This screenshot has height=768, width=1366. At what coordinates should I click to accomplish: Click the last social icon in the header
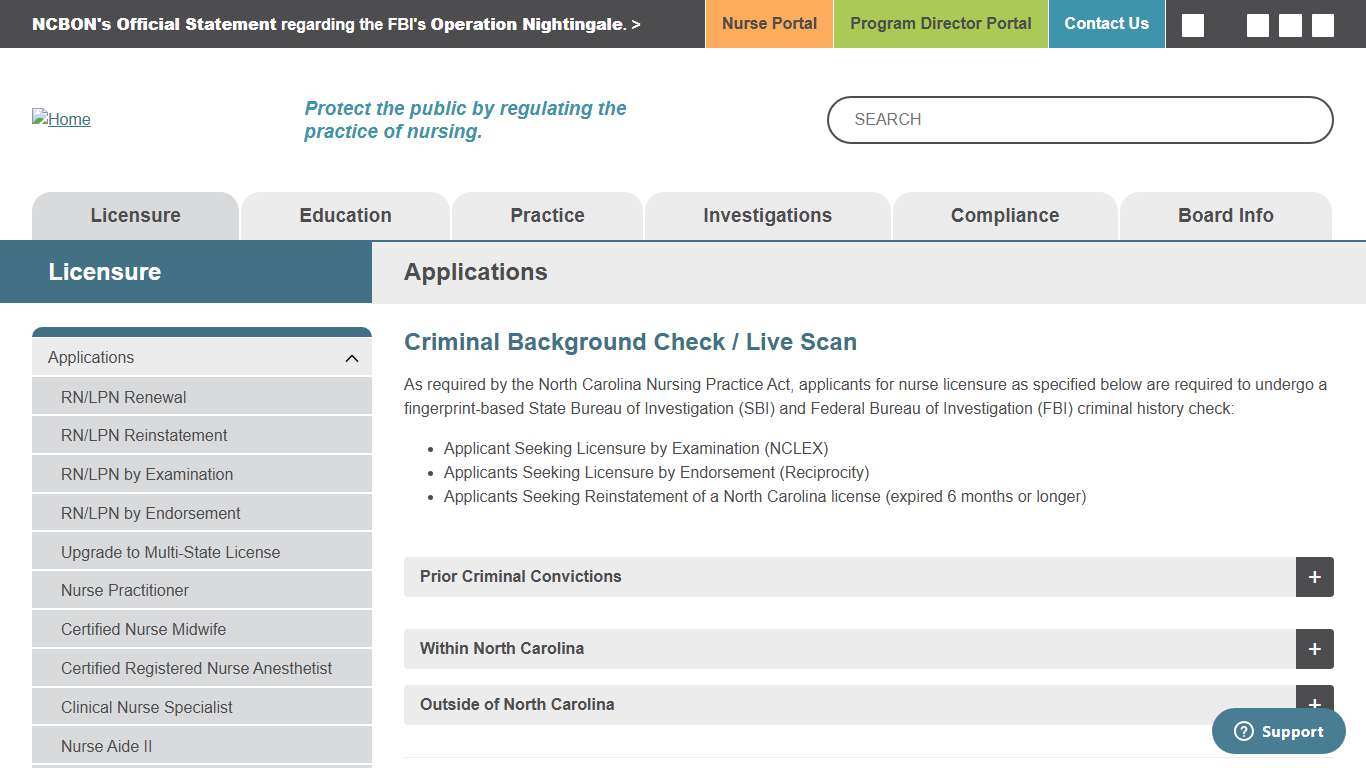pyautogui.click(x=1322, y=24)
